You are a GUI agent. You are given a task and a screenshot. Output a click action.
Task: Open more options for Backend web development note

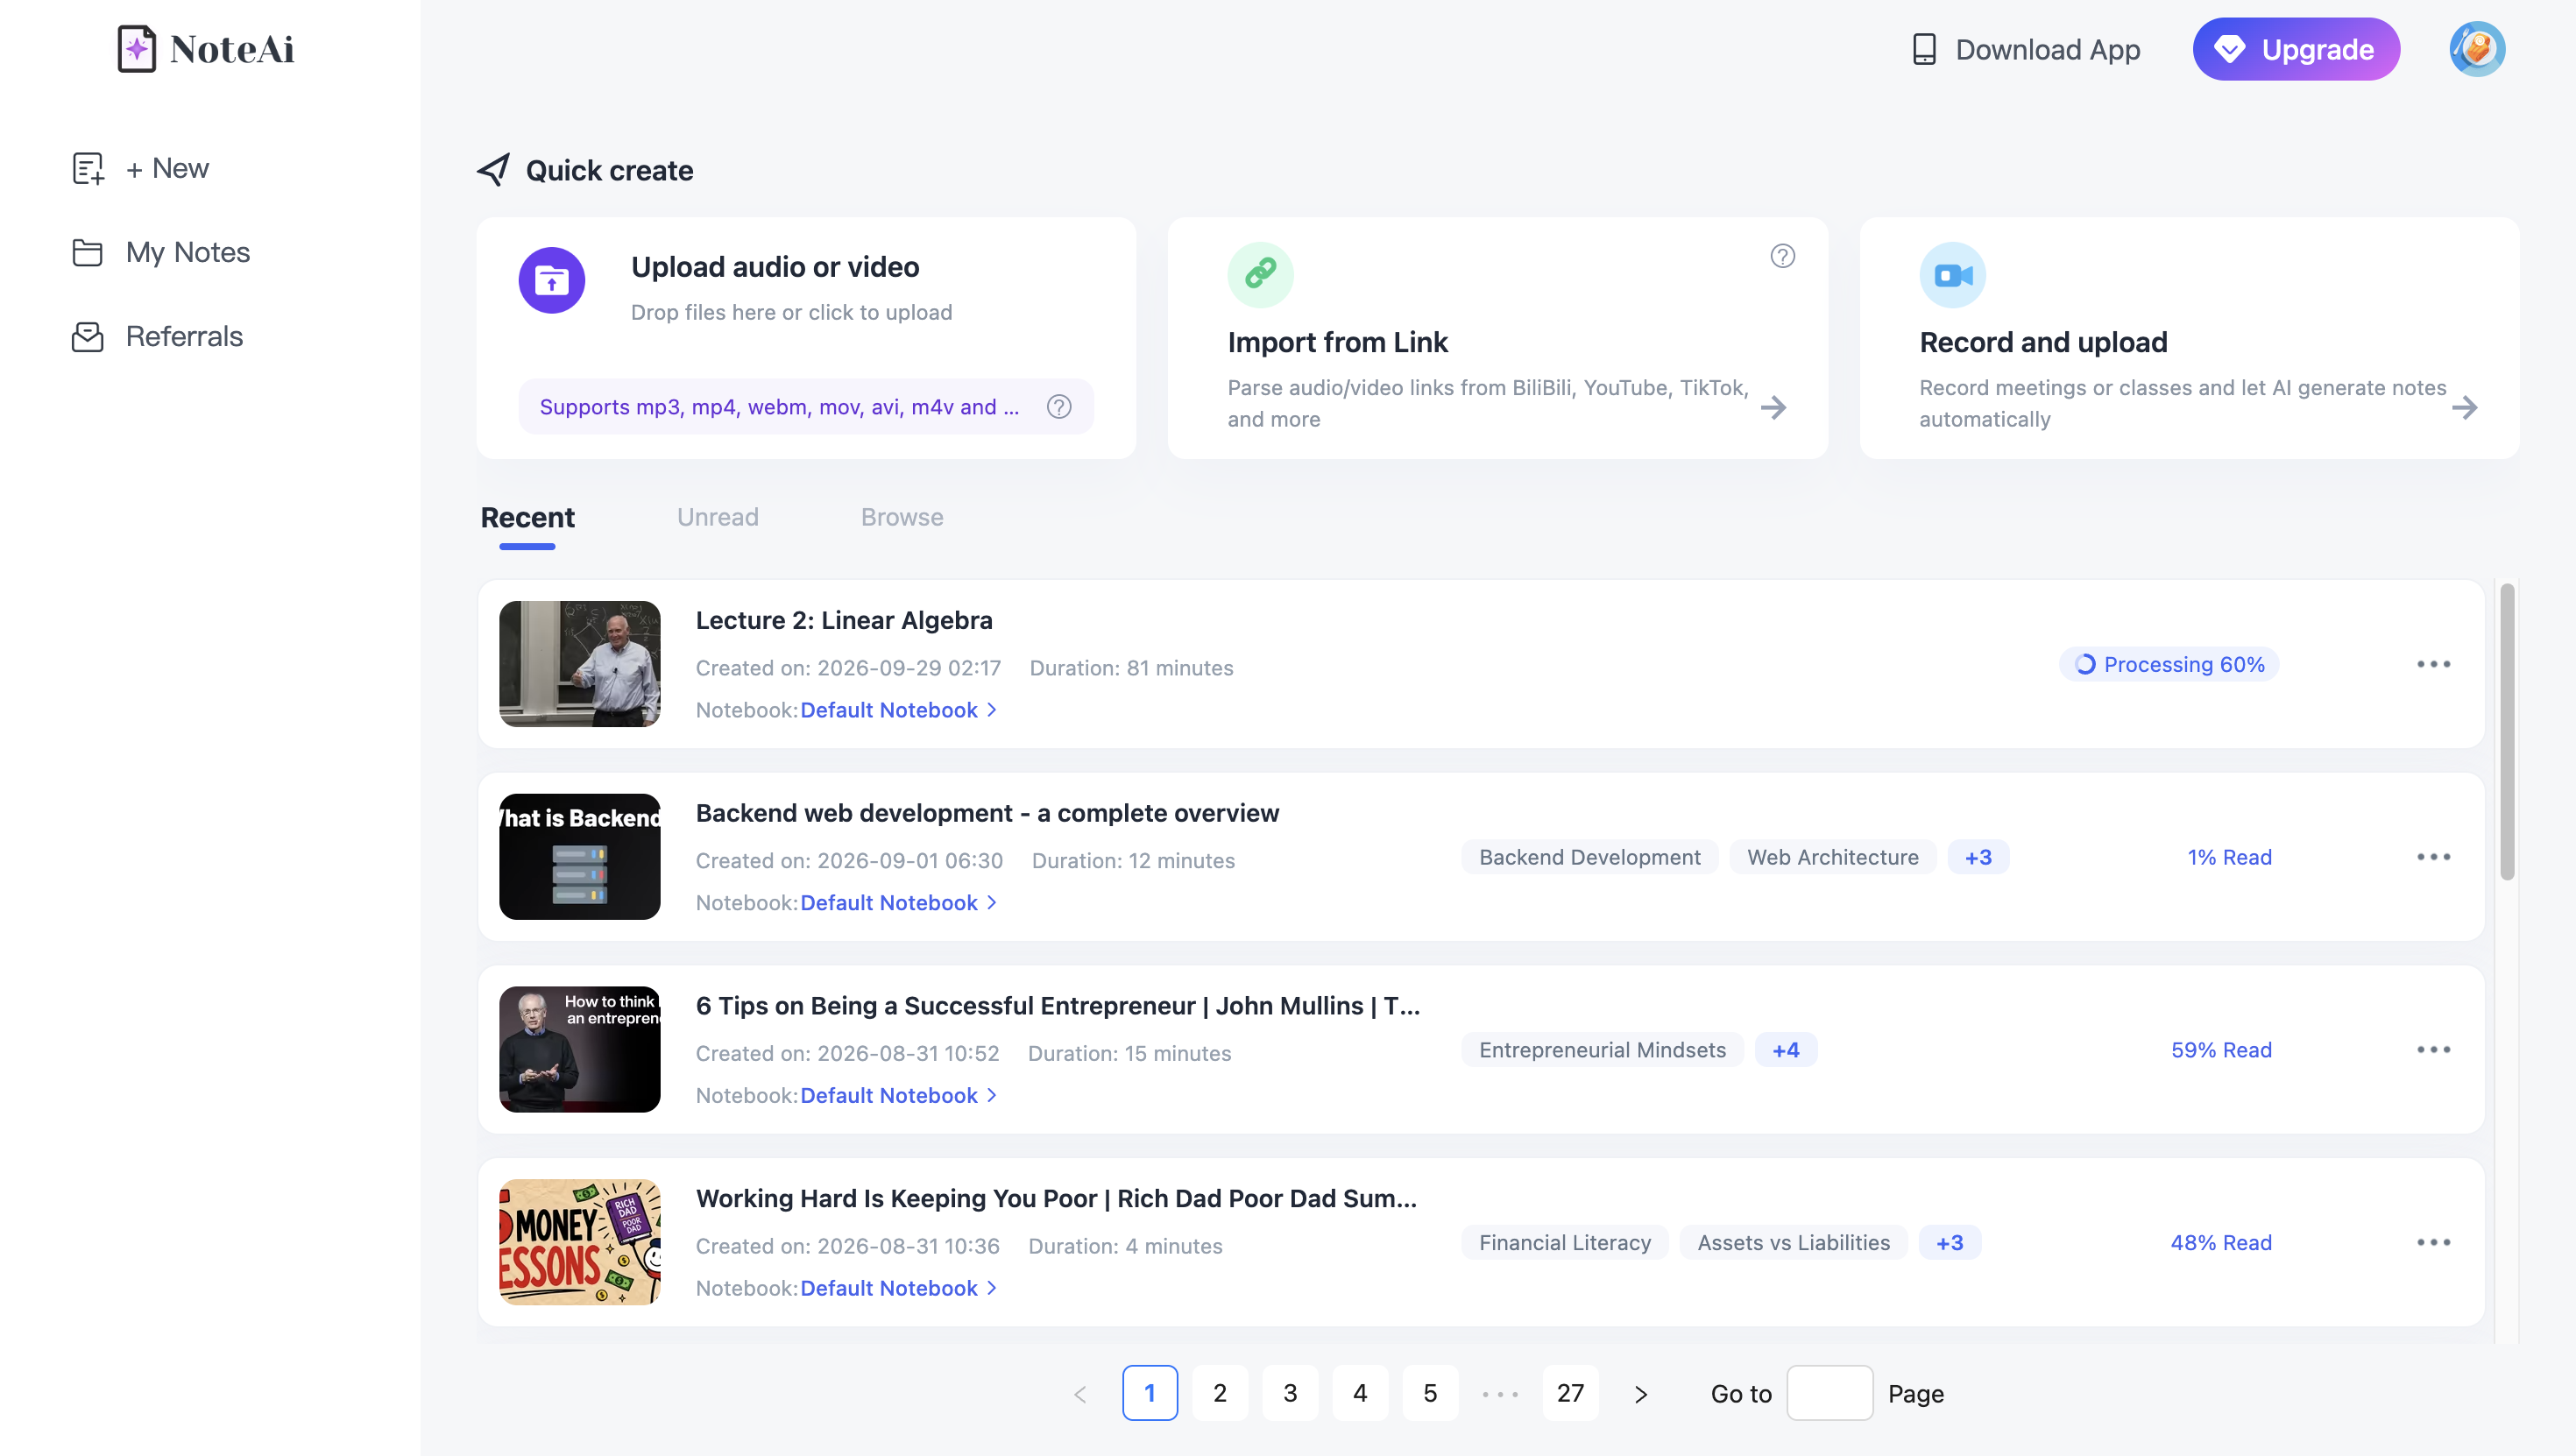tap(2433, 857)
